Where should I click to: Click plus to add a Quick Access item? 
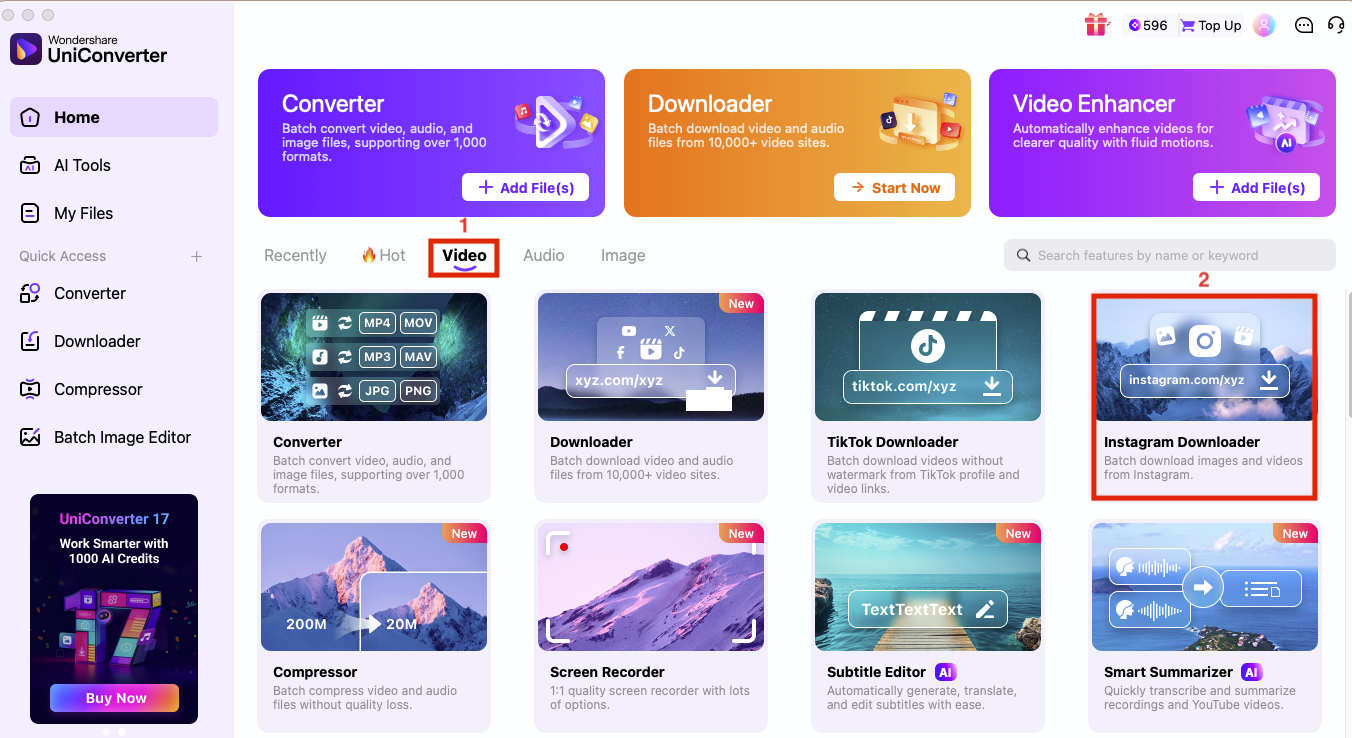(x=196, y=256)
